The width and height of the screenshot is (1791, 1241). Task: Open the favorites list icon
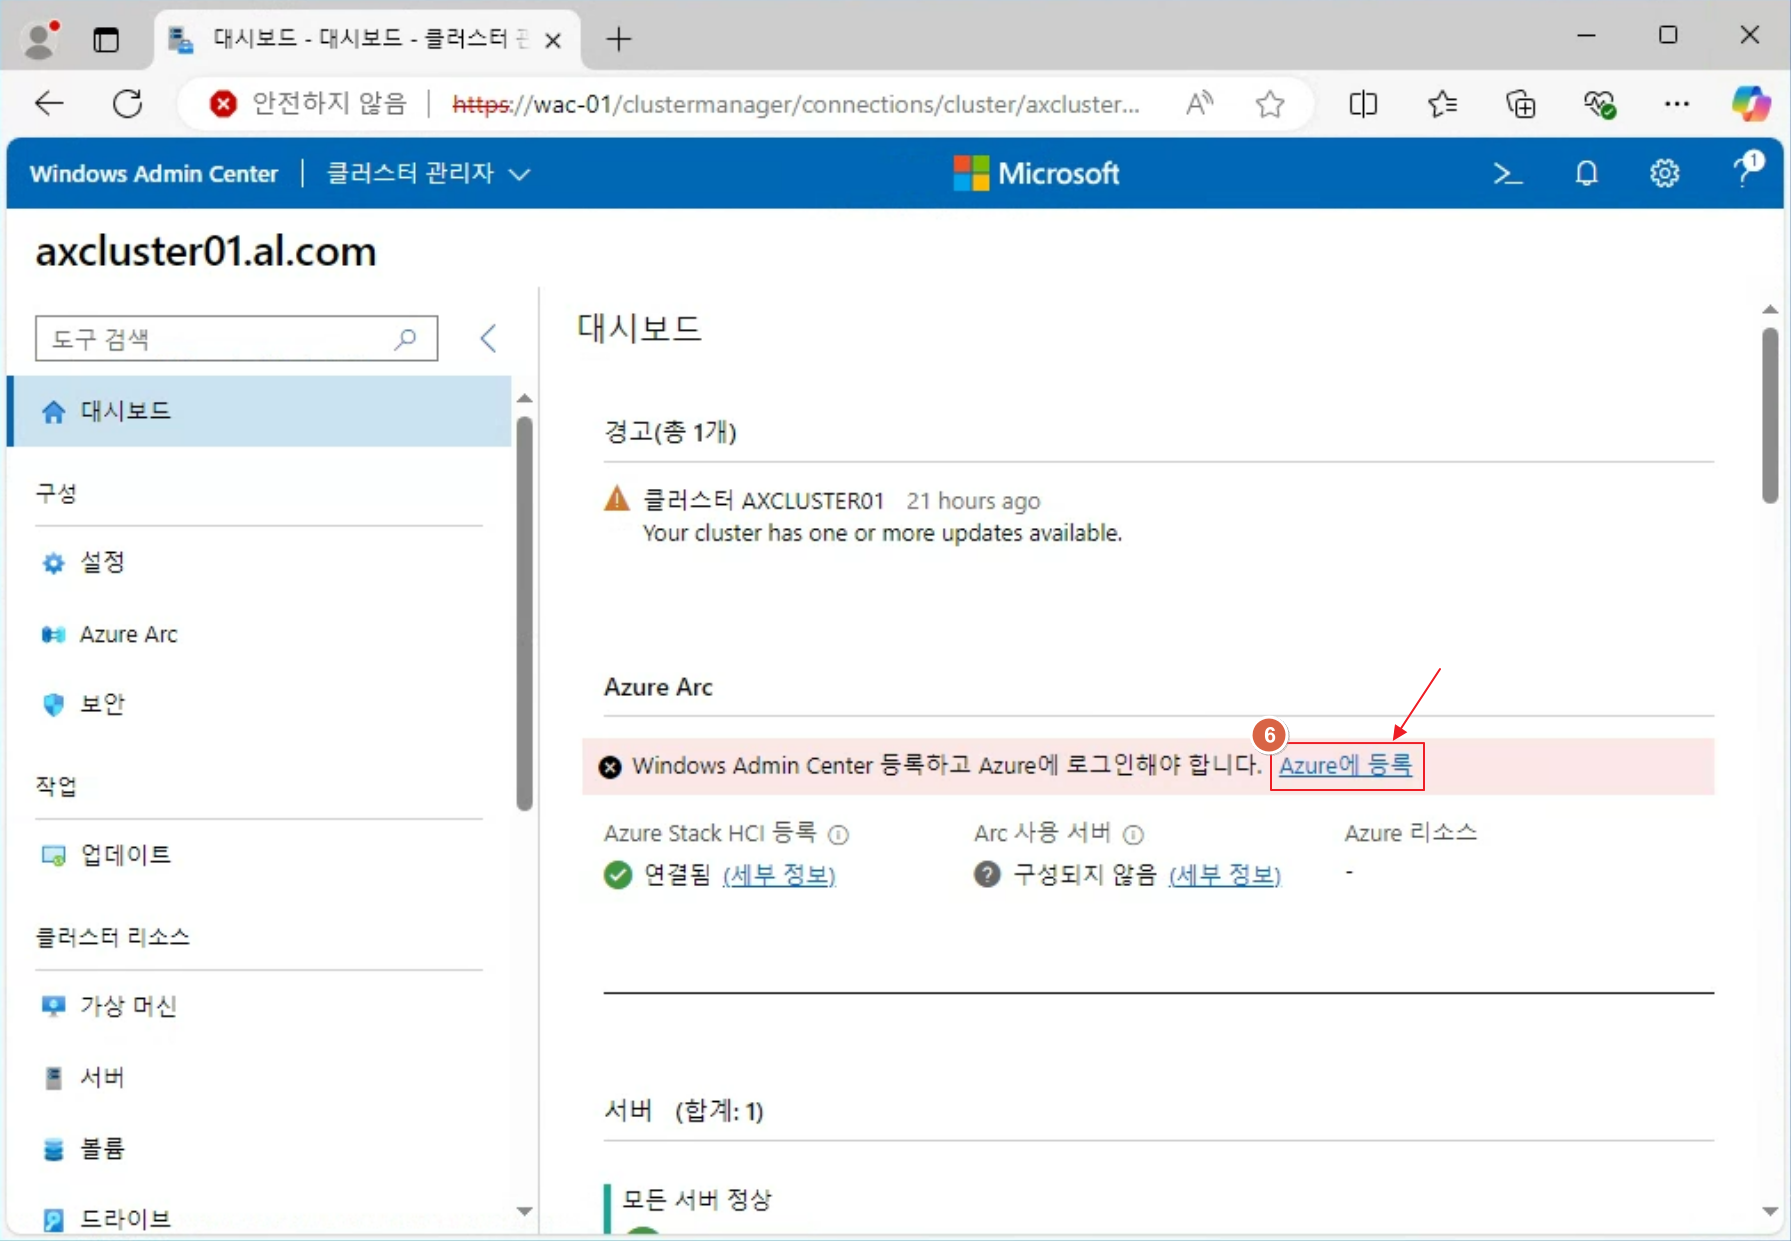coord(1442,103)
